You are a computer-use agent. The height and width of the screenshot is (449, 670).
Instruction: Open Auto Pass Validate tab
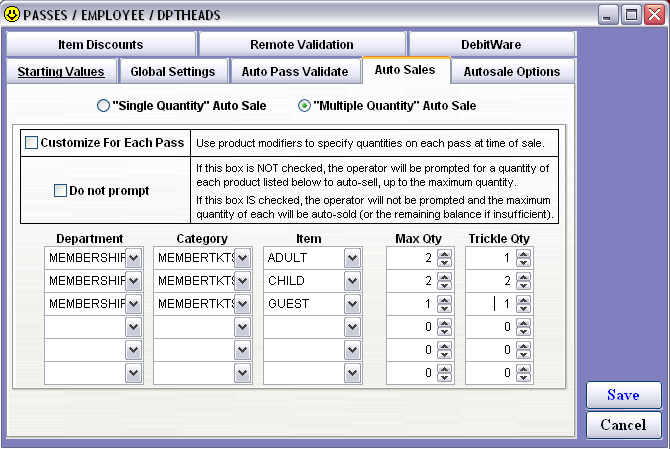click(x=295, y=71)
